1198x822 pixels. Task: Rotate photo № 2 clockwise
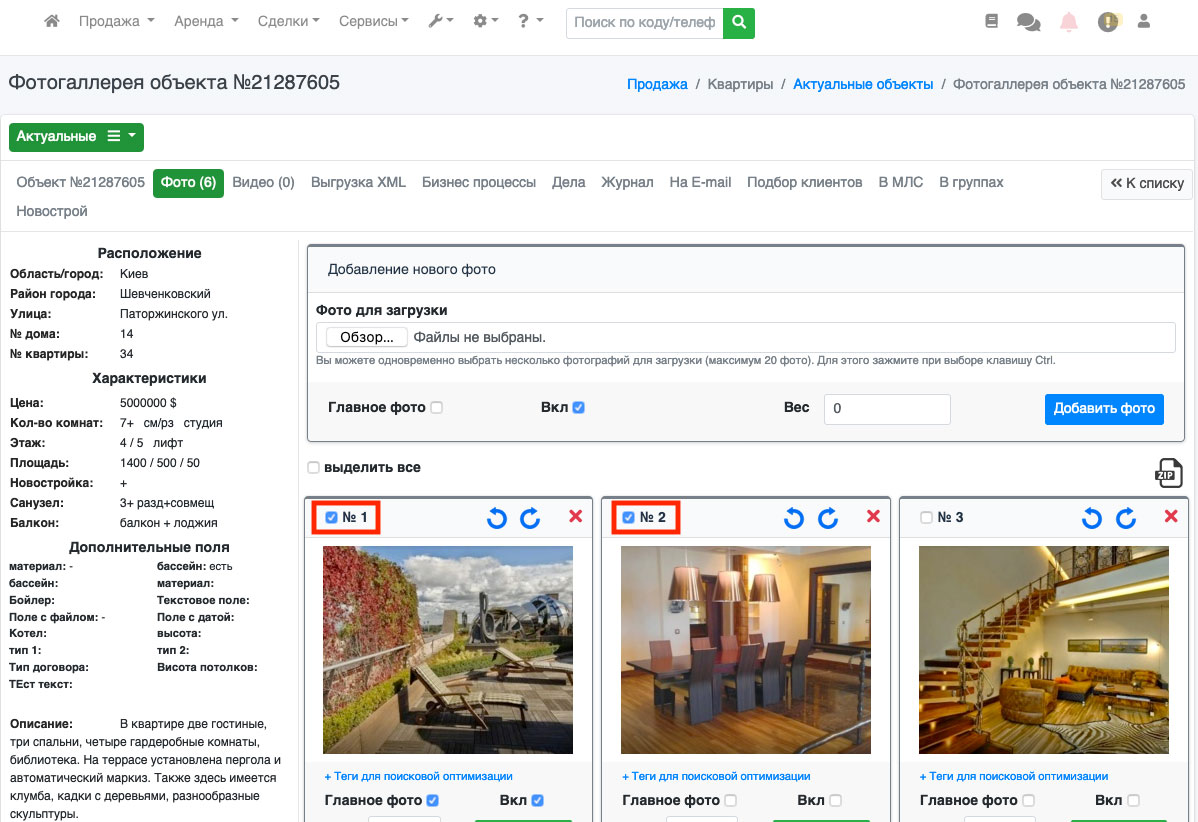click(828, 517)
